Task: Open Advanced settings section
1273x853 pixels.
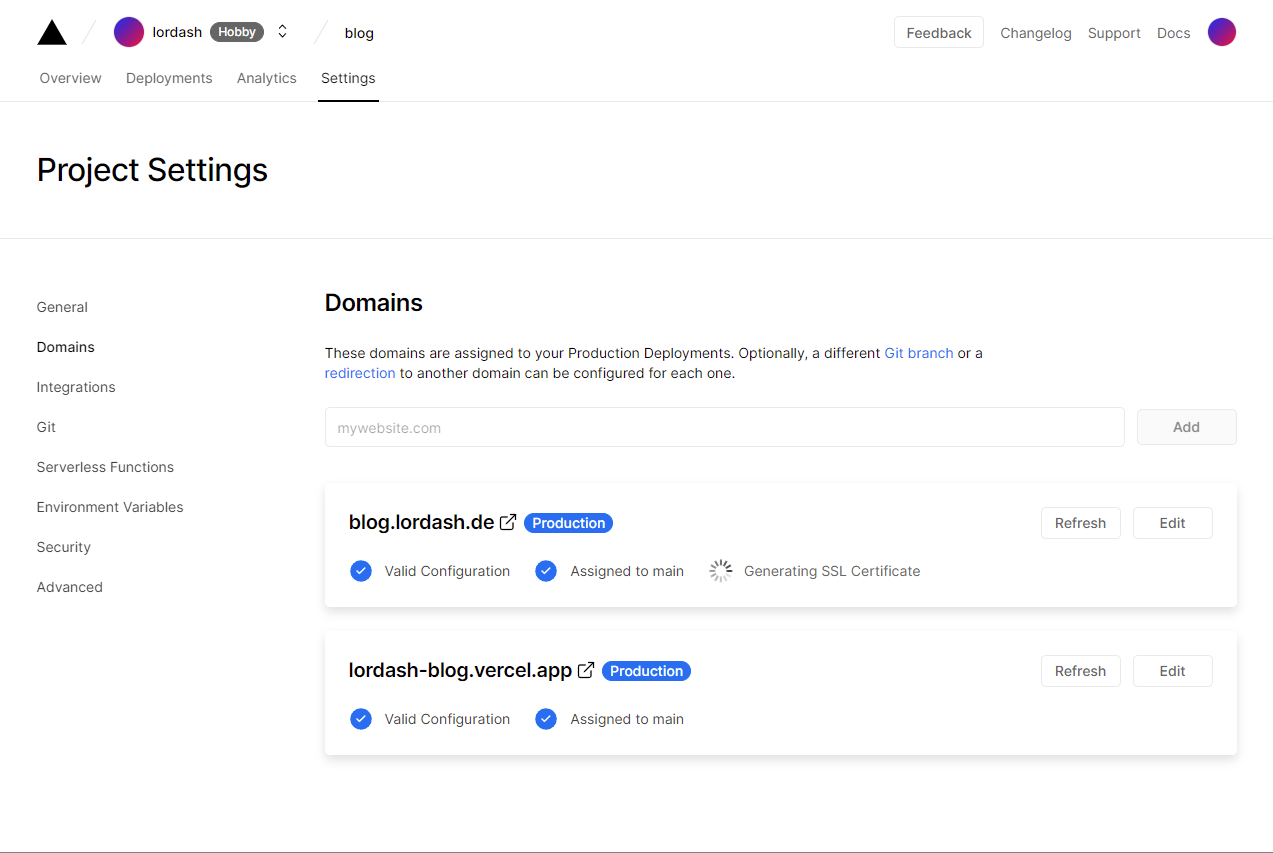Action: [x=70, y=587]
